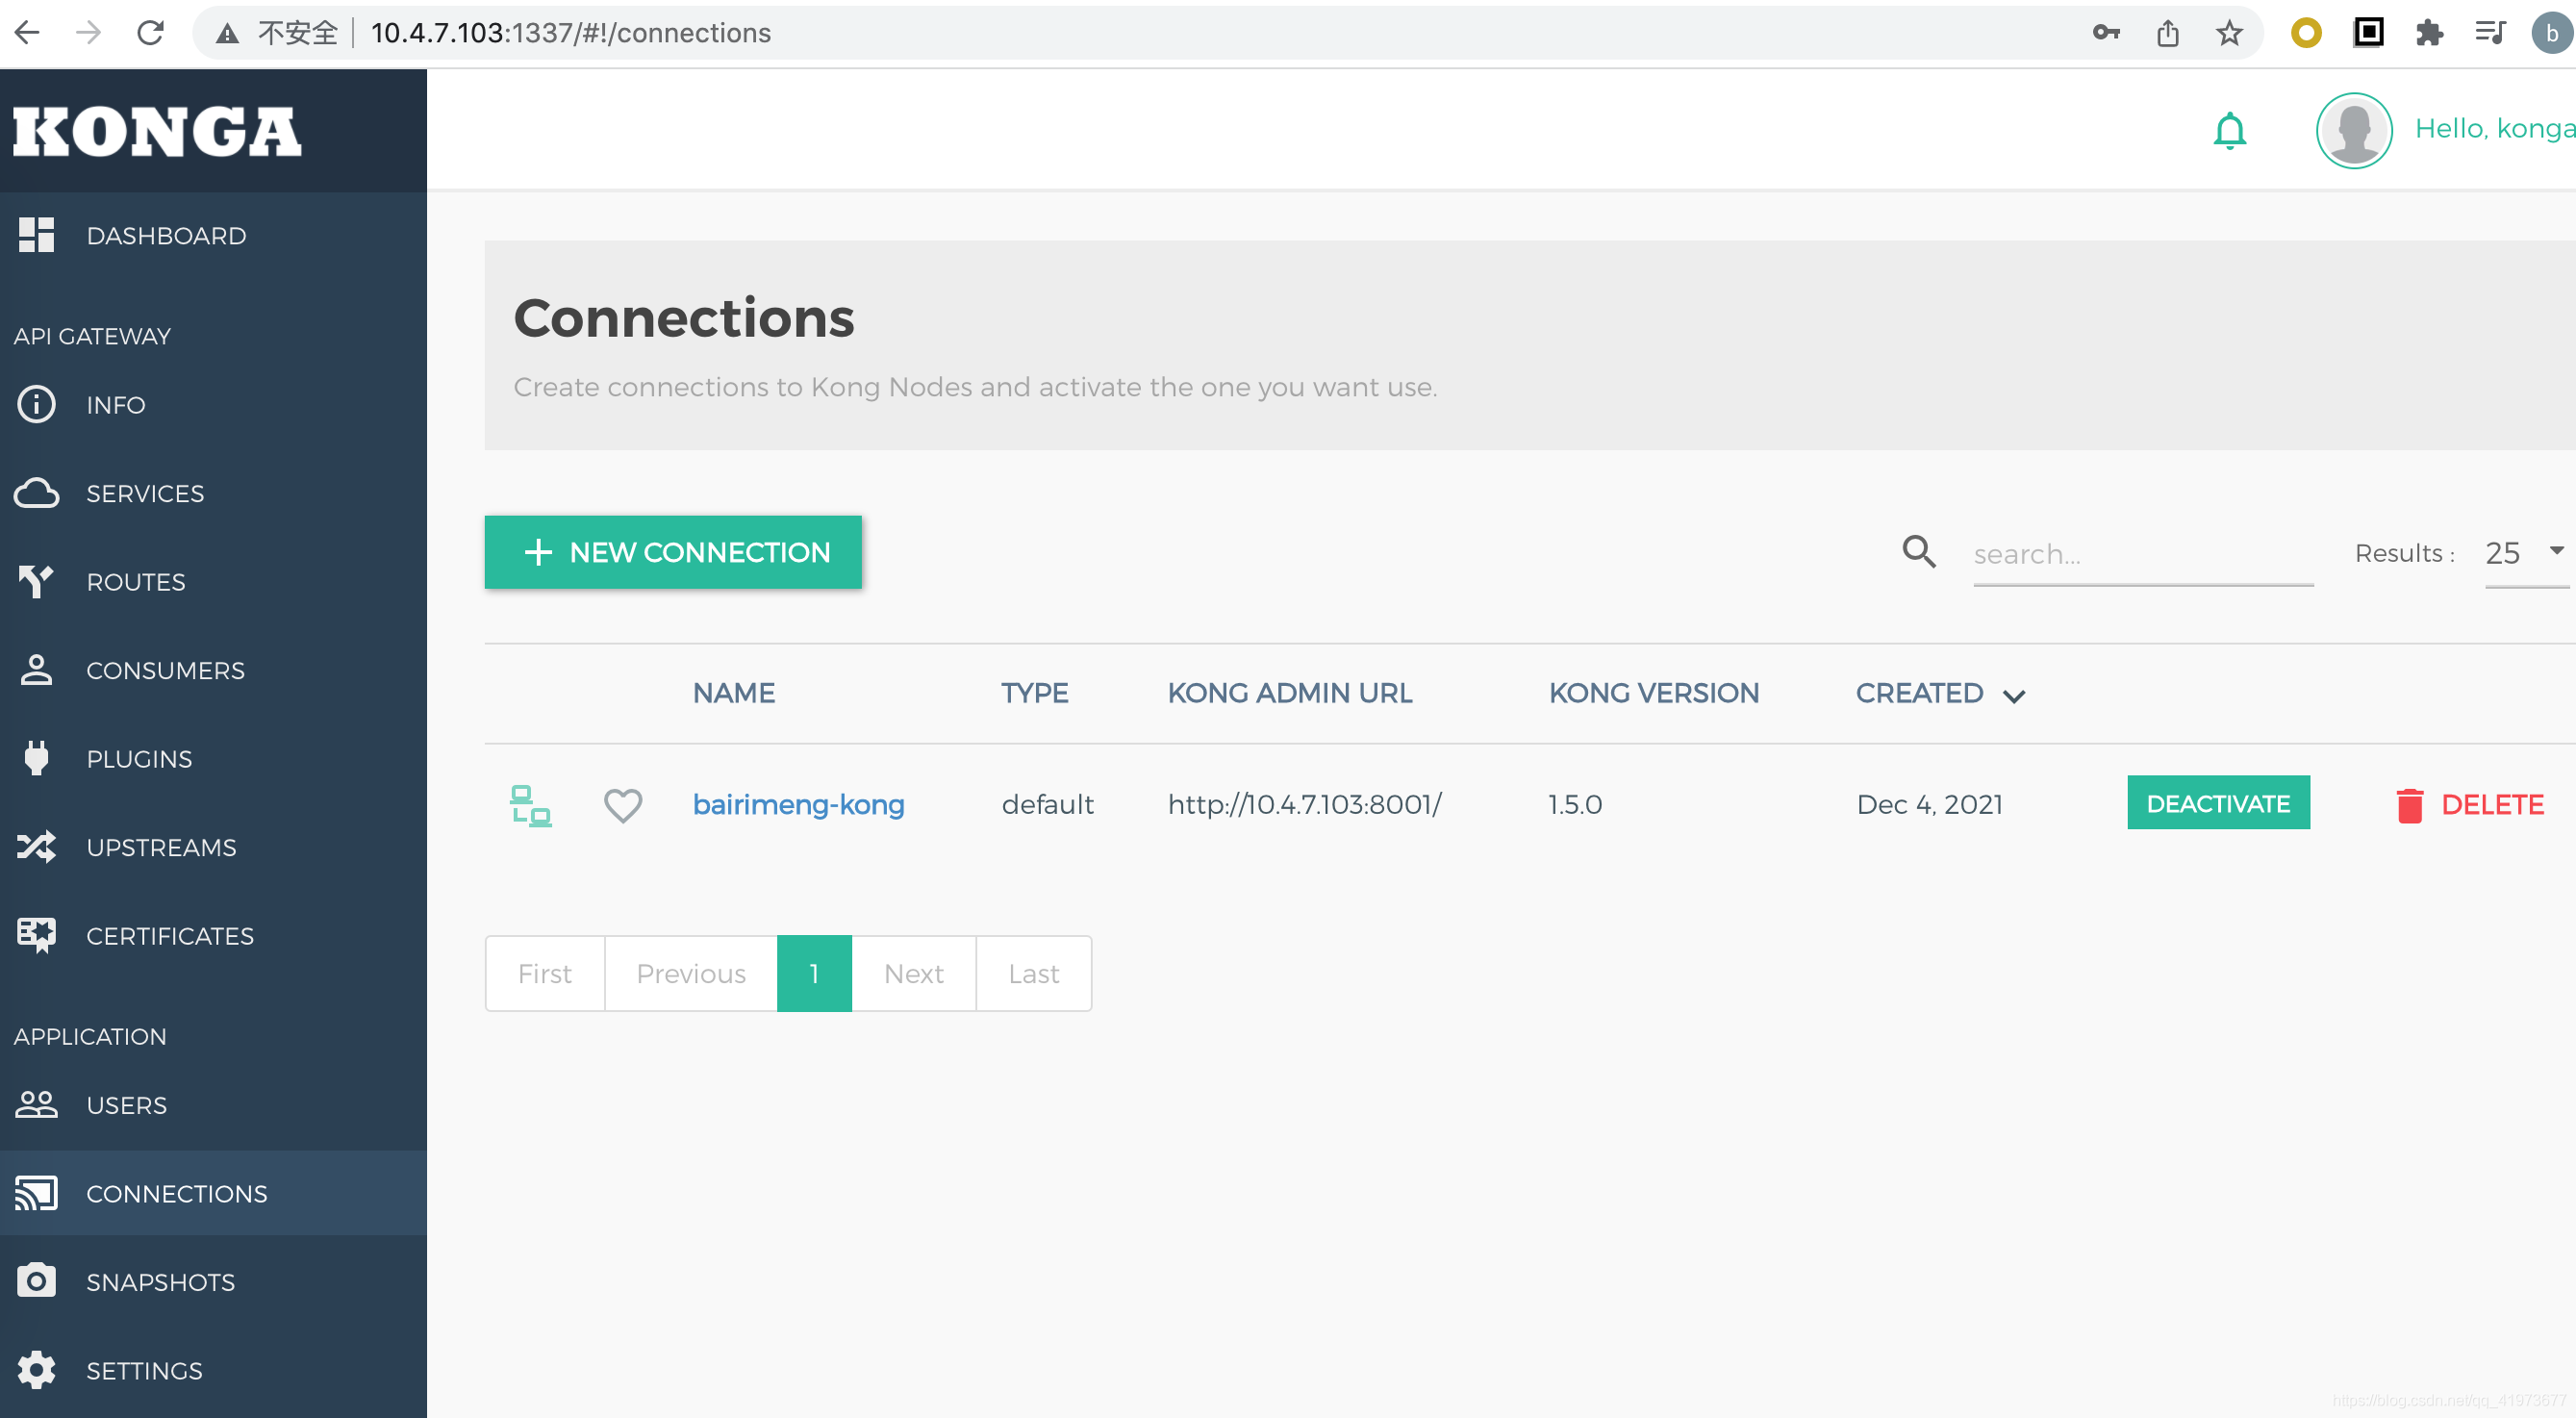Open Hello, konga user menu
The image size is (2576, 1418).
(x=2492, y=129)
